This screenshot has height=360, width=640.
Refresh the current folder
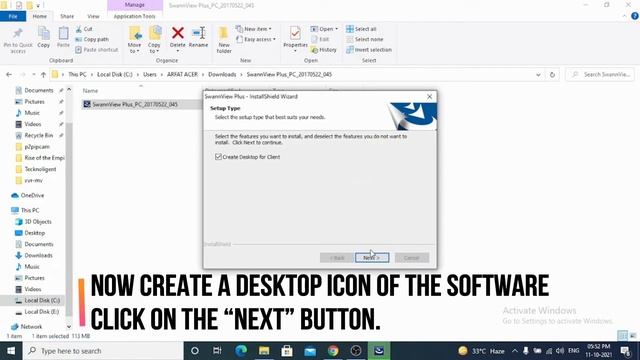click(552, 75)
